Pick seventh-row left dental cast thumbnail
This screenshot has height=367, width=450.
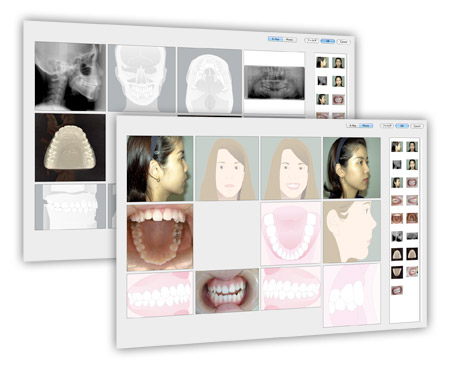(x=397, y=254)
